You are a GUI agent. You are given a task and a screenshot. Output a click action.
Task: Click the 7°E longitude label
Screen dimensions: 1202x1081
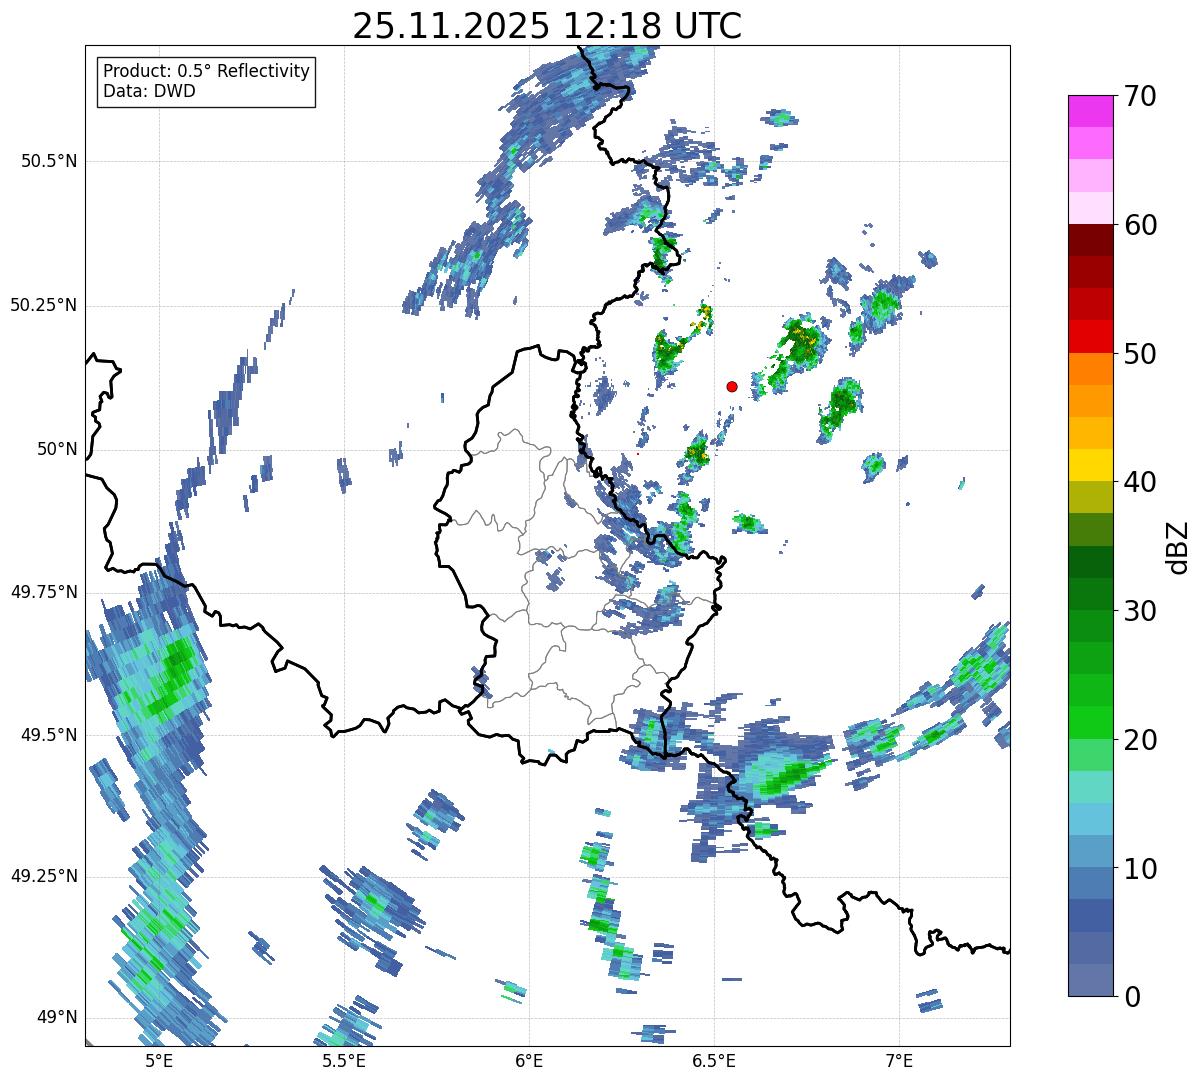point(899,1060)
